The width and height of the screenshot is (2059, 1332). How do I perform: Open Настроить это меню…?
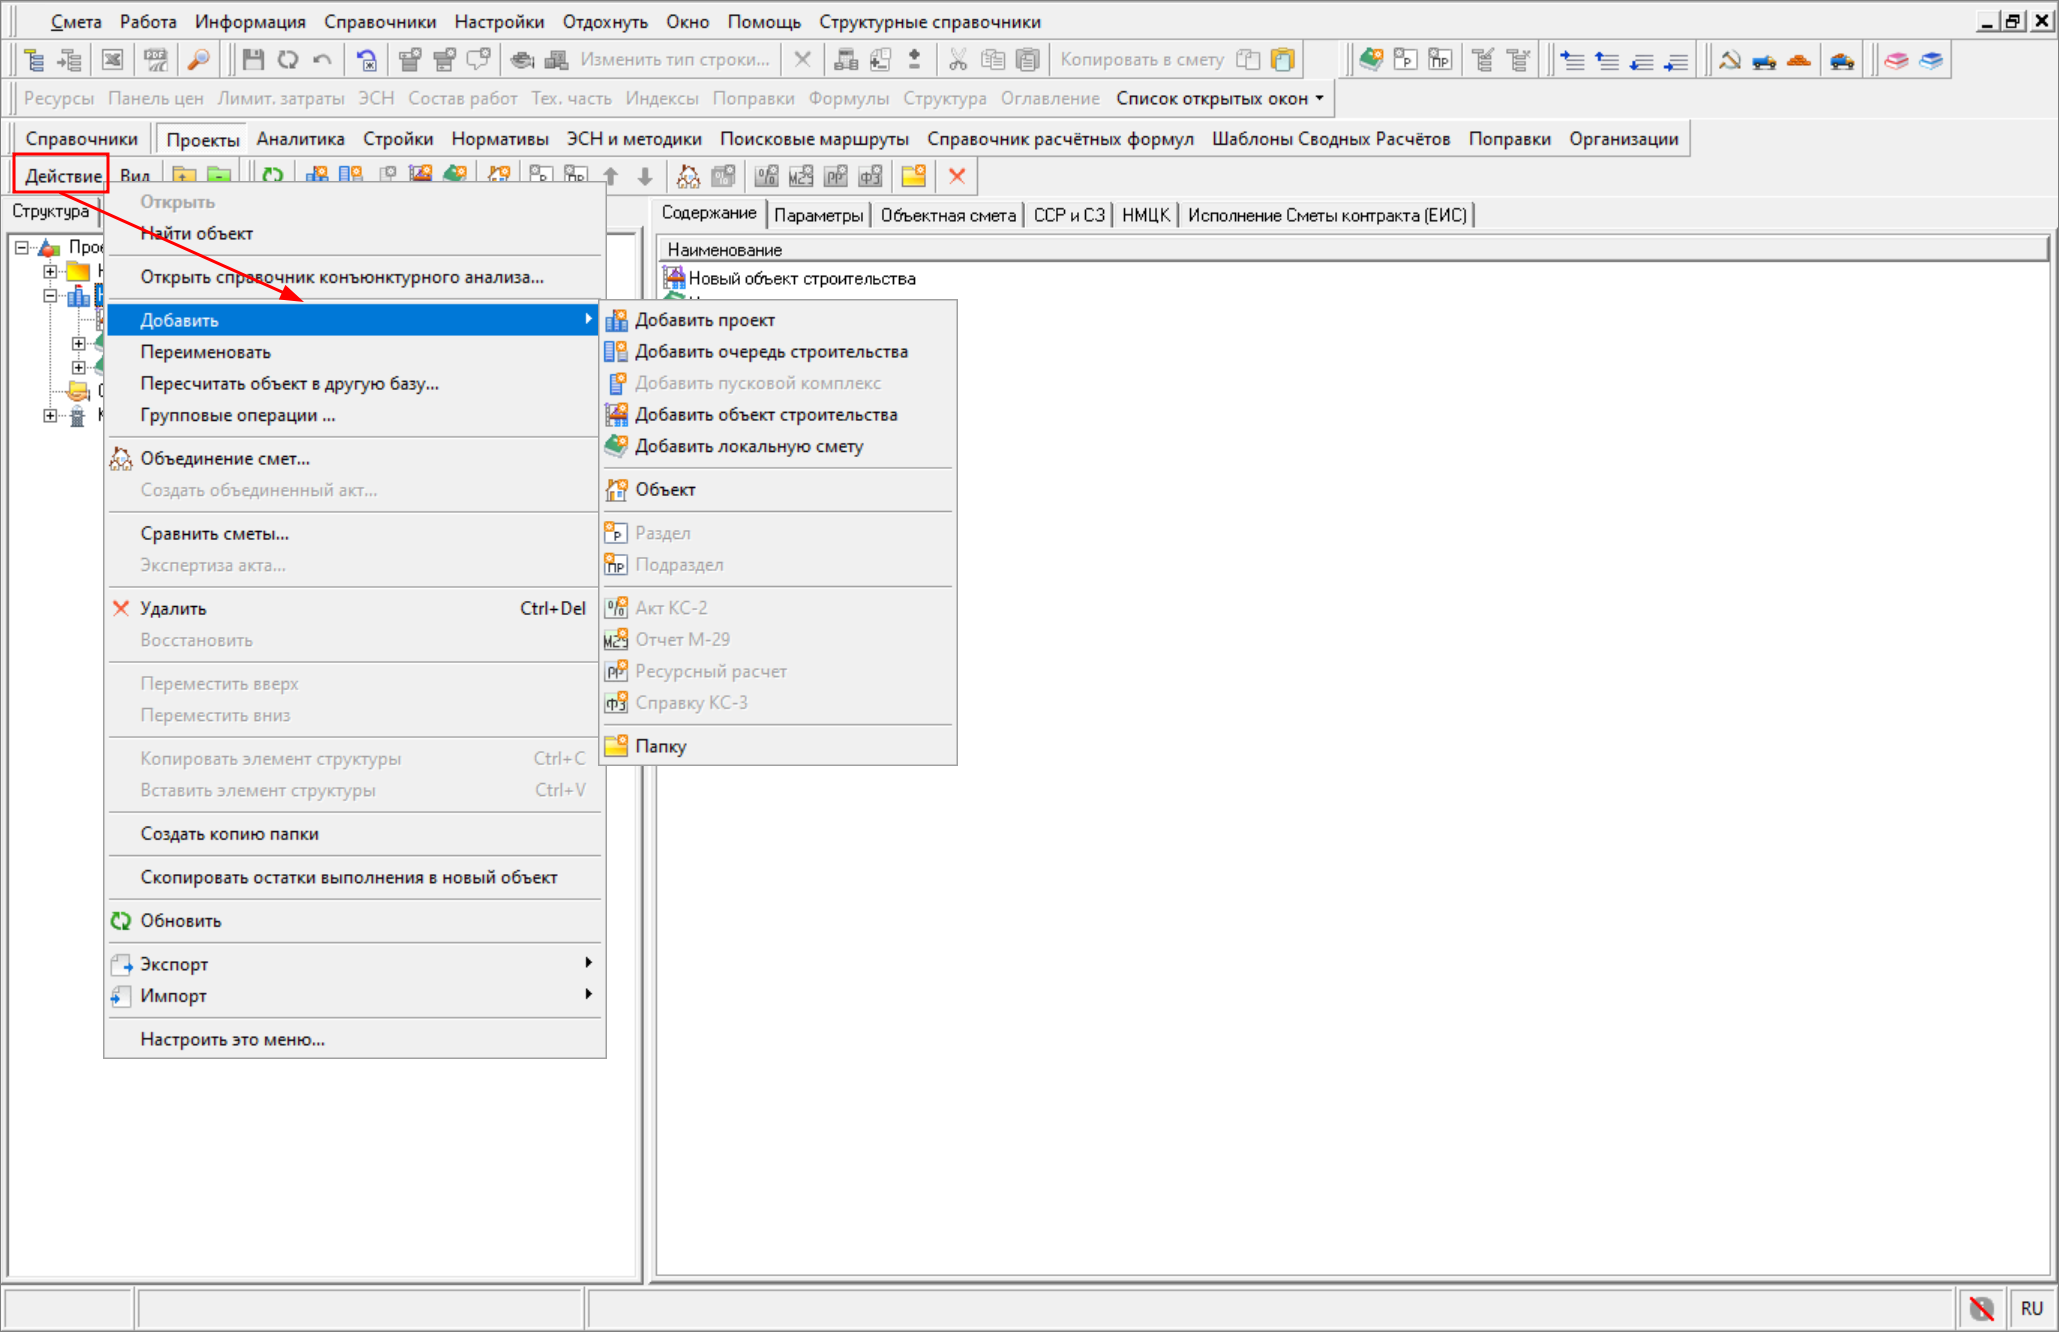[355, 1040]
